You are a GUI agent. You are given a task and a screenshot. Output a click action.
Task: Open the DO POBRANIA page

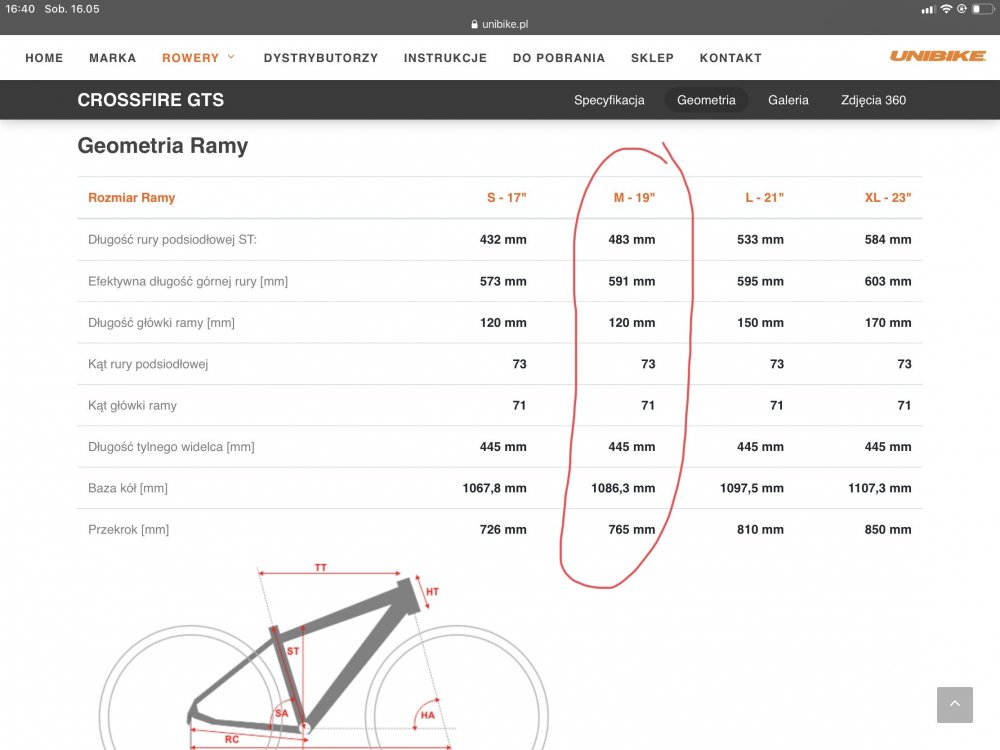(x=559, y=58)
